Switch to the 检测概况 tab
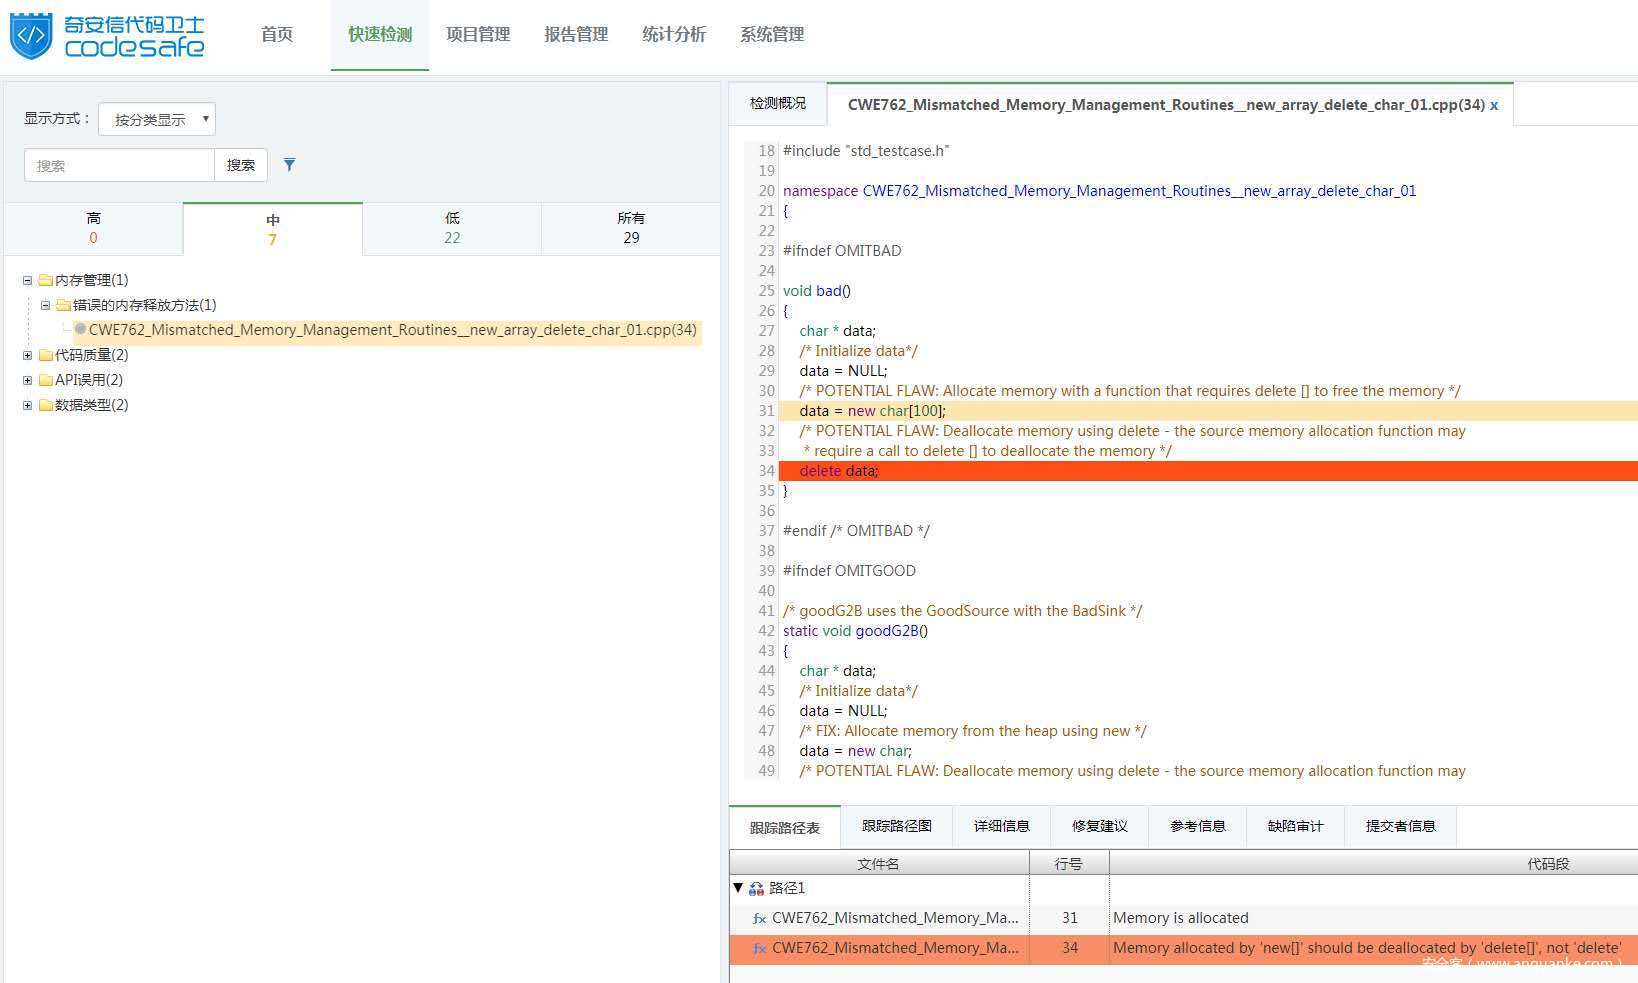This screenshot has height=983, width=1638. (x=778, y=103)
